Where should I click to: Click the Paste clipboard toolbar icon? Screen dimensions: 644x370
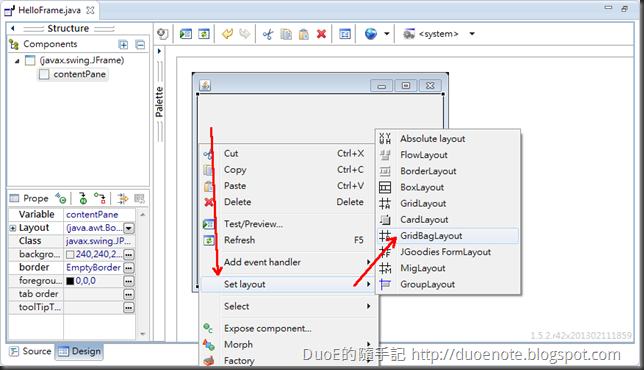304,34
